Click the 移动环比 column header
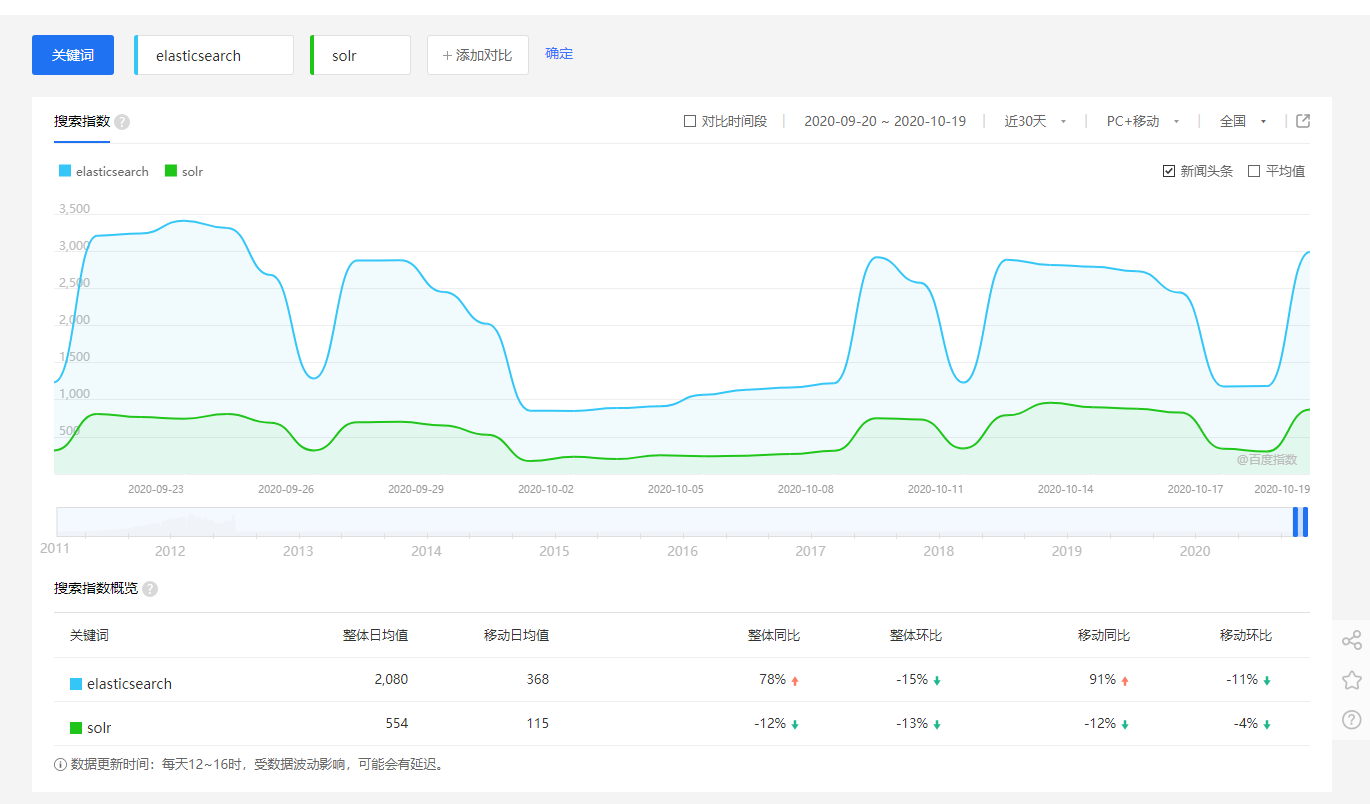The image size is (1370, 804). click(1246, 635)
